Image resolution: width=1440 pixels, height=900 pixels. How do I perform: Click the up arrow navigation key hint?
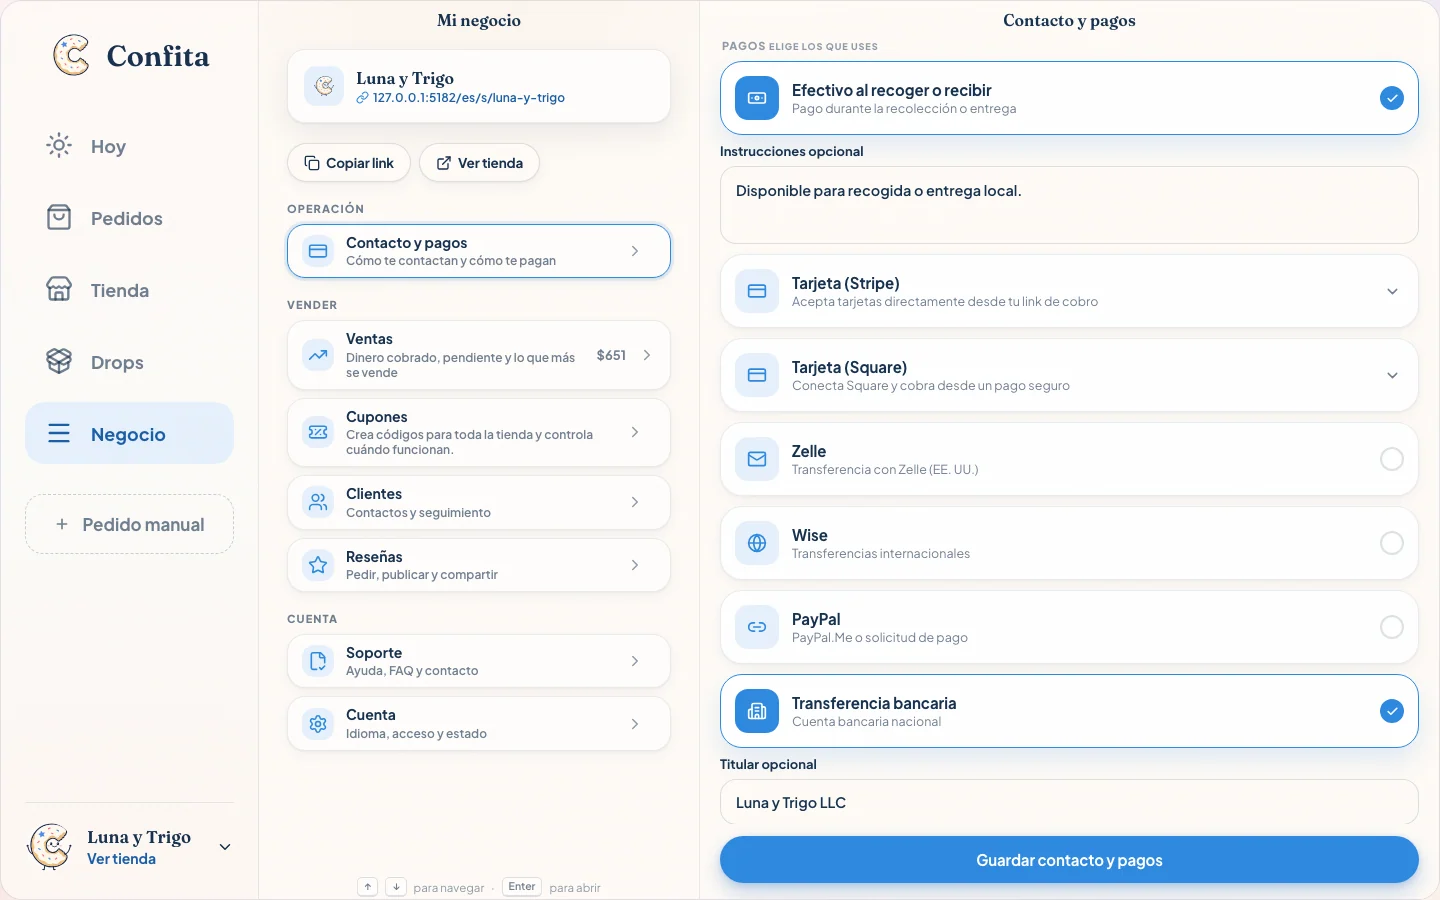point(368,887)
